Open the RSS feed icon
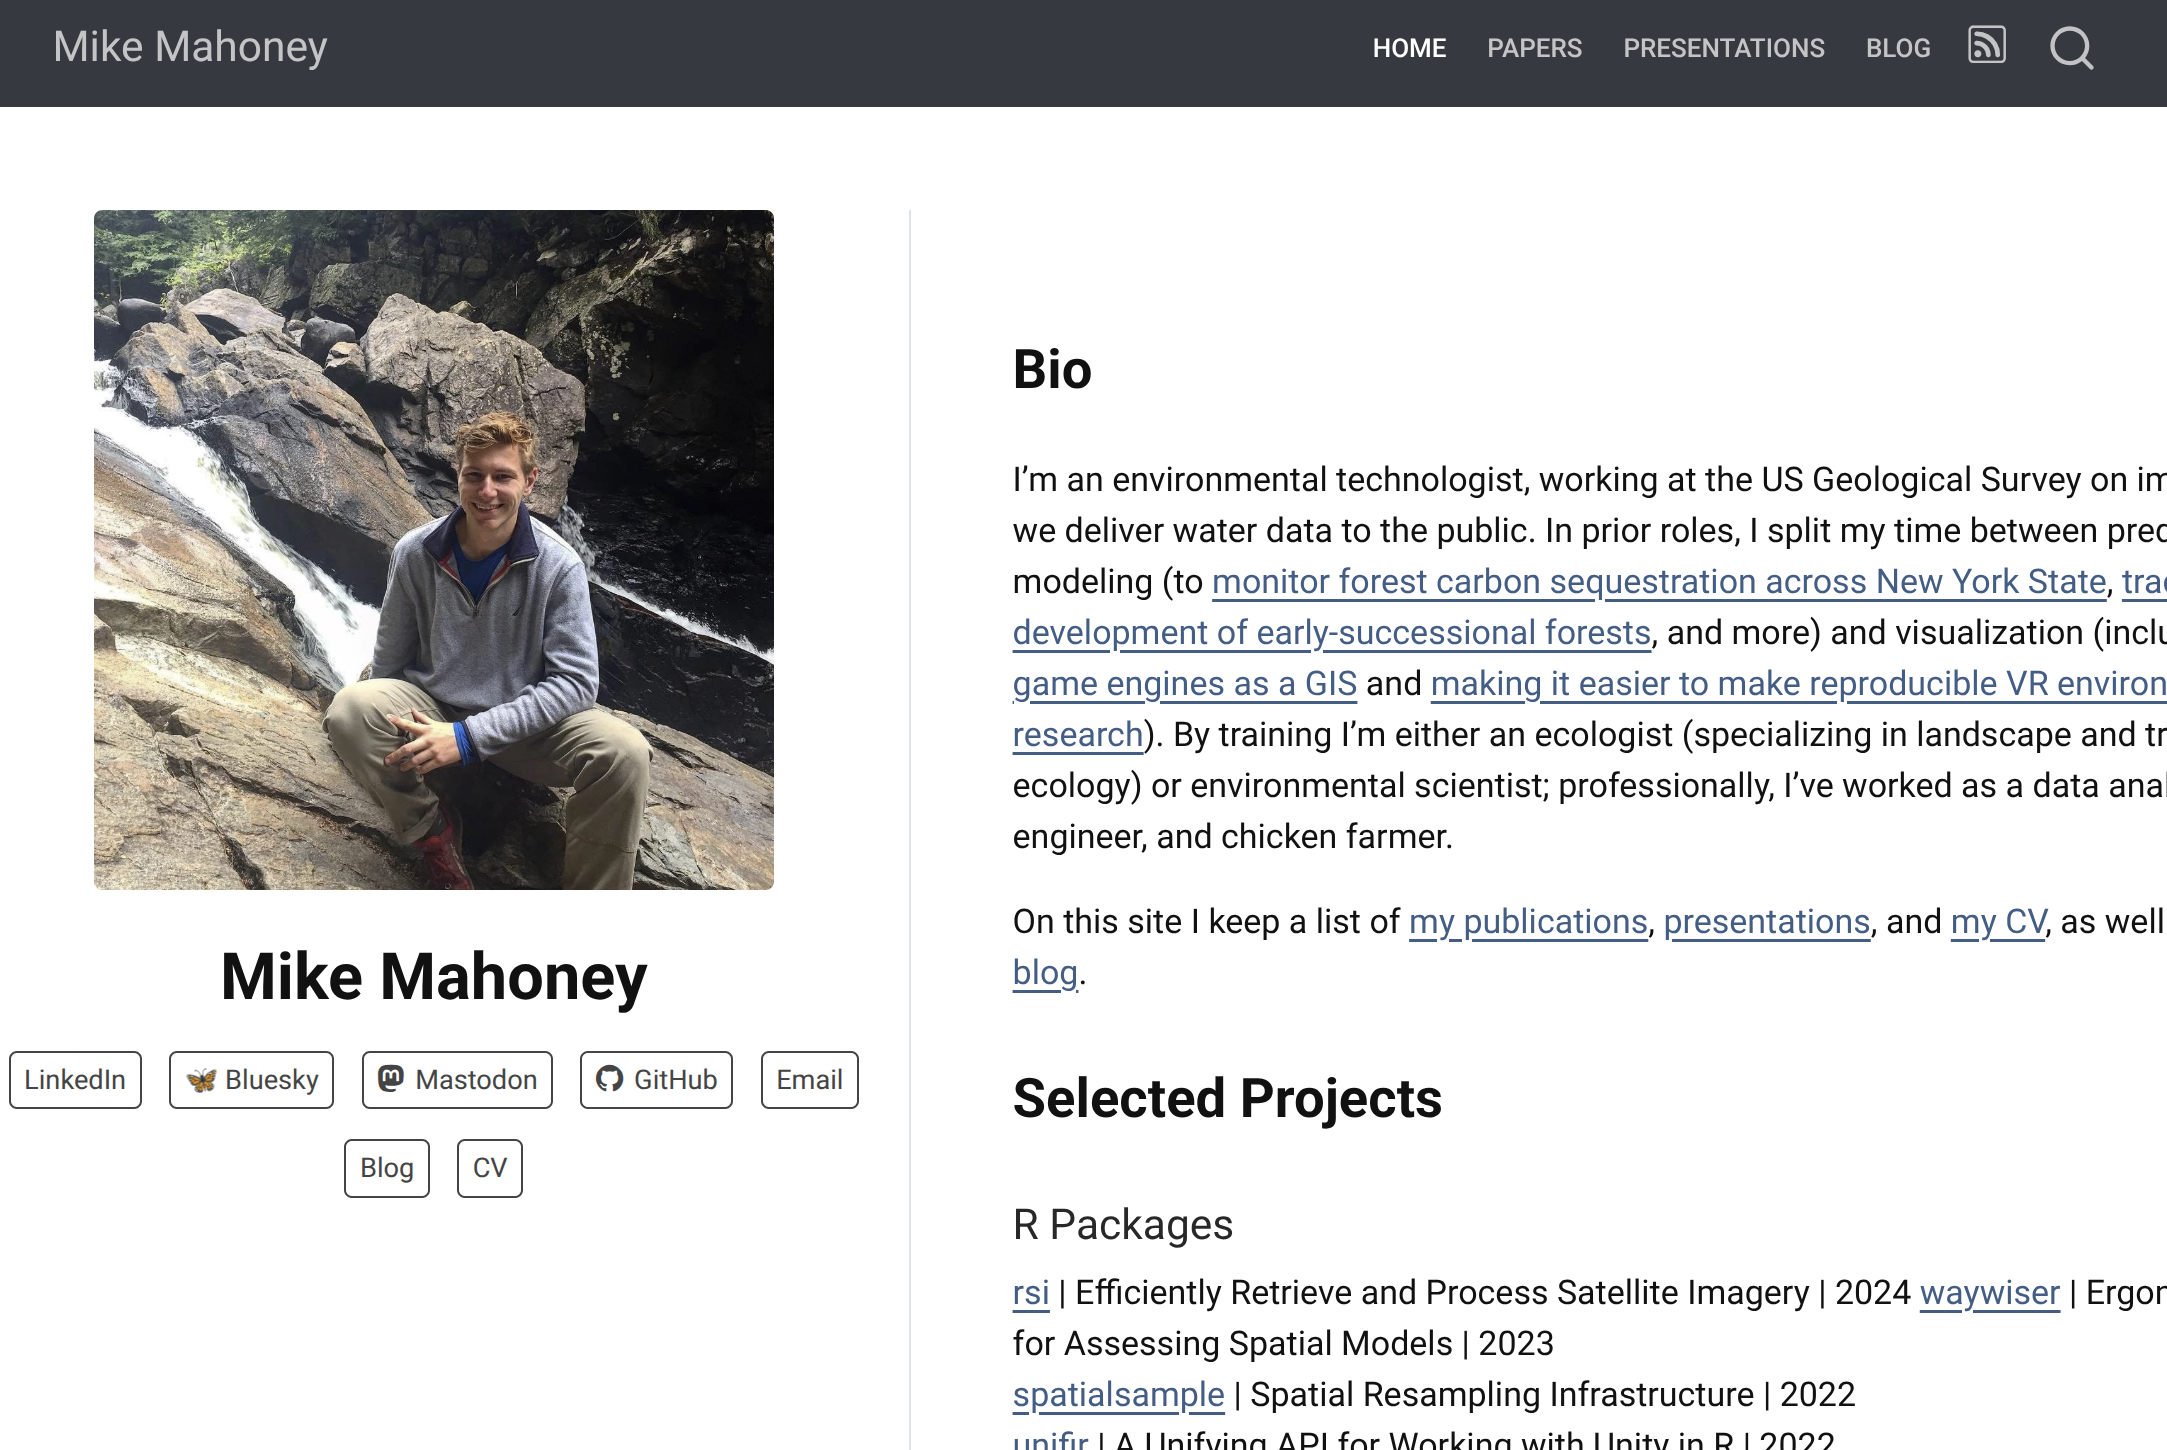2167x1450 pixels. 1986,46
